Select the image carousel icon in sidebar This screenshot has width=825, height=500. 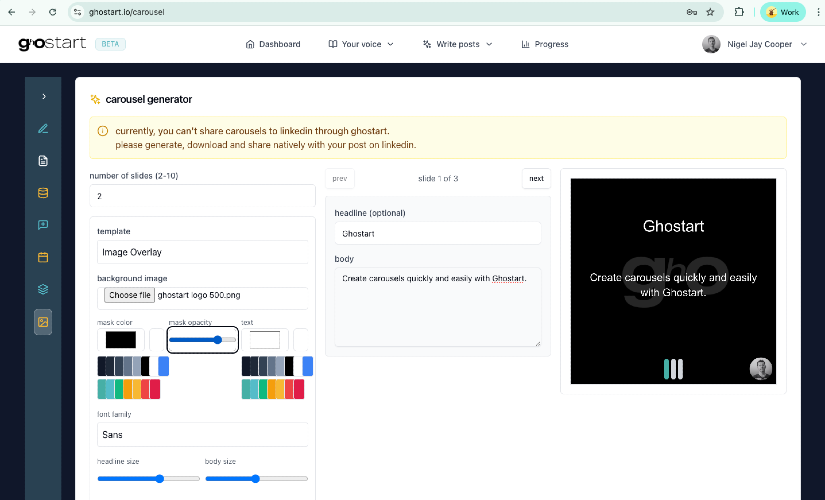[43, 322]
